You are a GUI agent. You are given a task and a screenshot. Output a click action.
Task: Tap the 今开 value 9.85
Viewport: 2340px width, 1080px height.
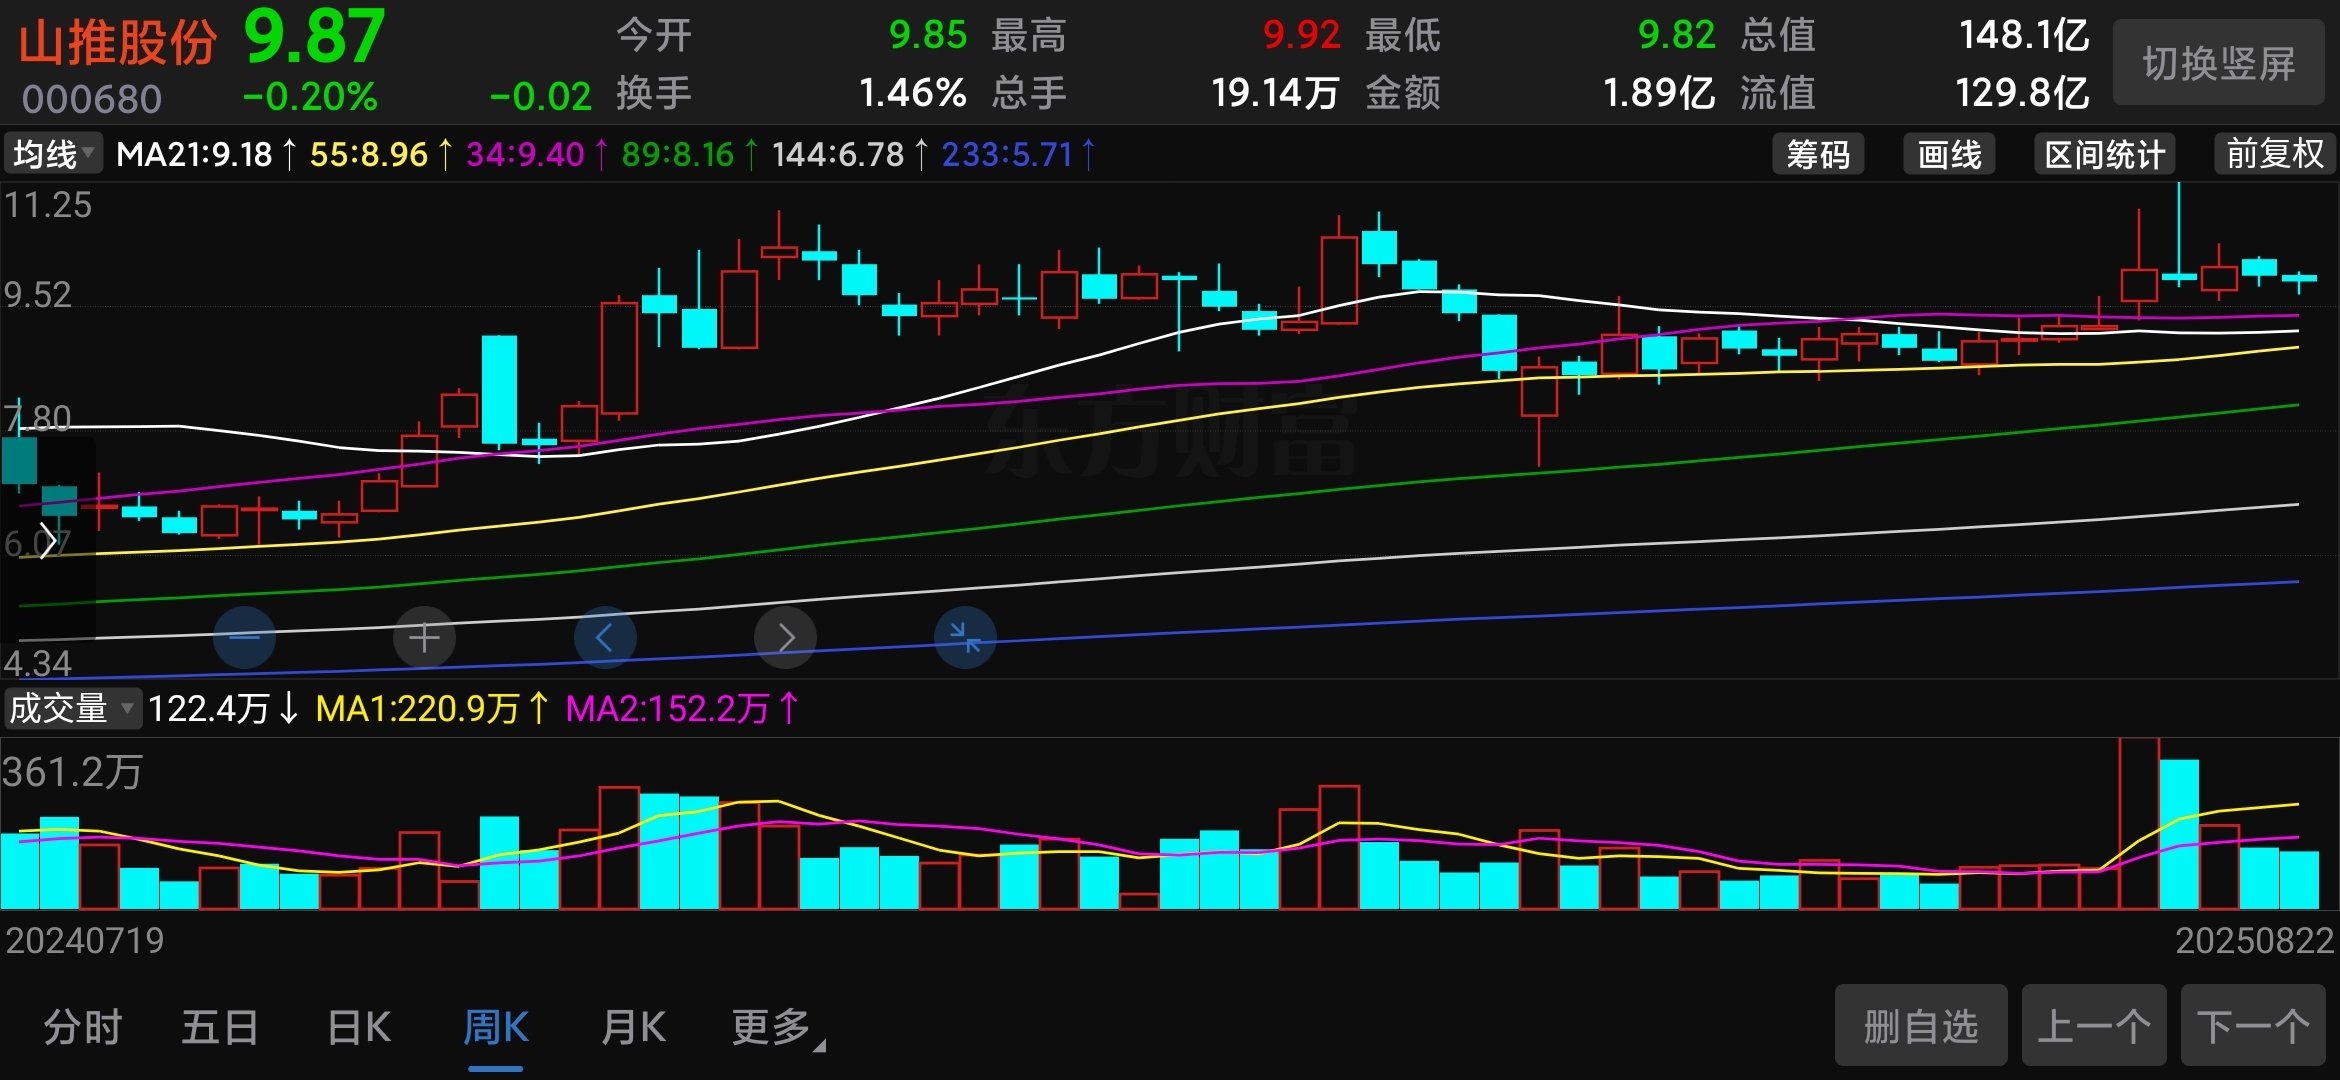pyautogui.click(x=928, y=35)
